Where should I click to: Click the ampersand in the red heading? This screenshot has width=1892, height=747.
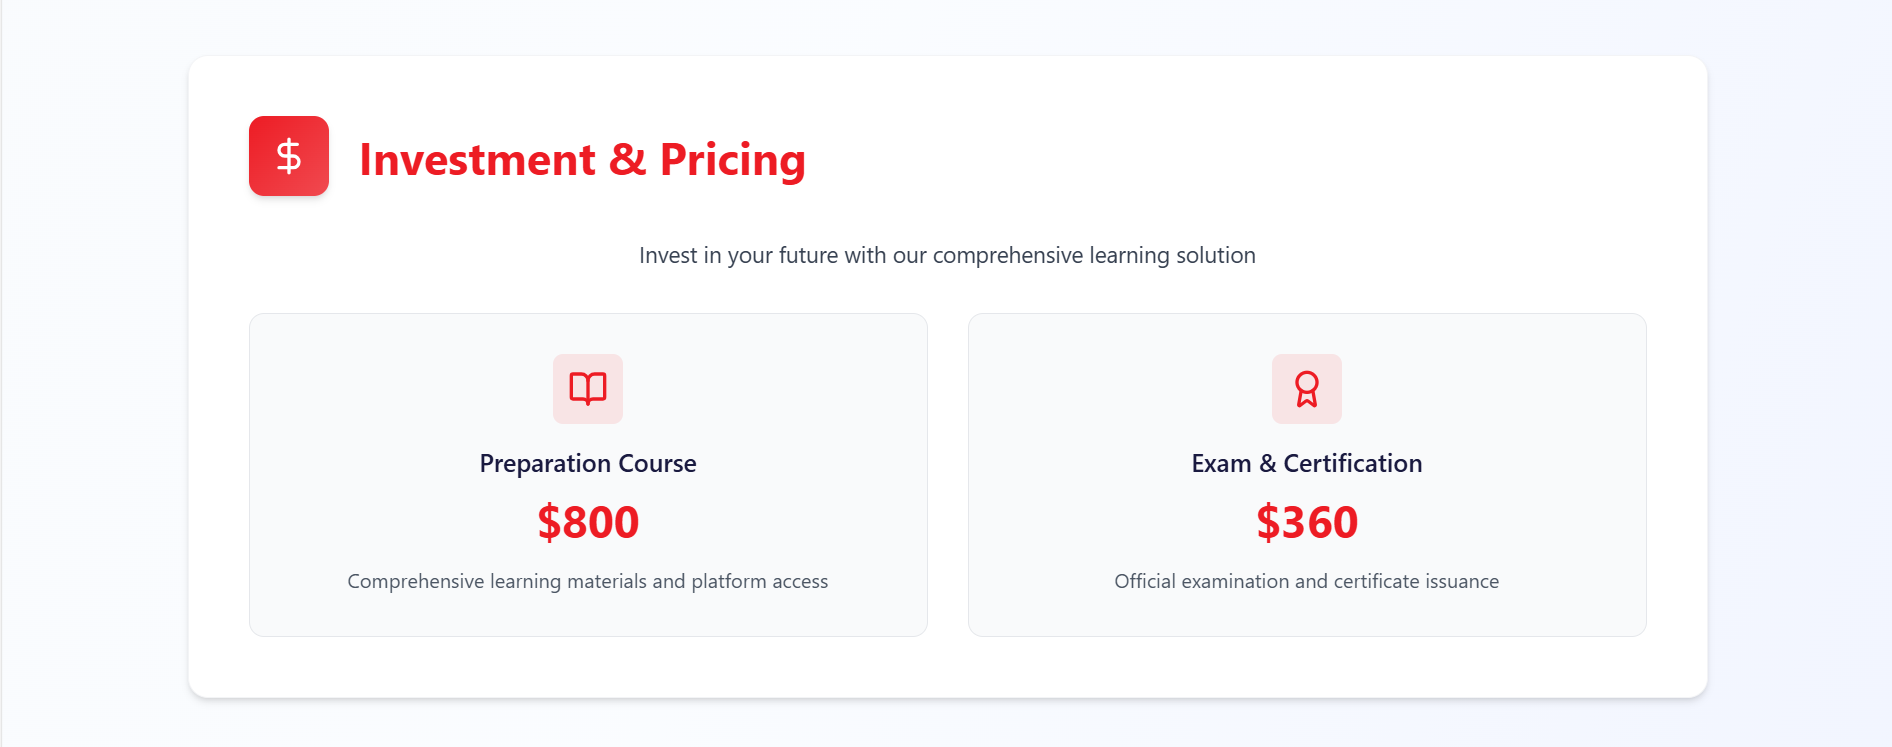point(627,160)
